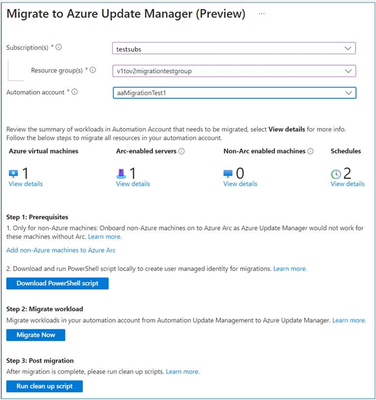This screenshot has height=400, width=376.
Task: Click the Run clean up script button
Action: tap(44, 386)
